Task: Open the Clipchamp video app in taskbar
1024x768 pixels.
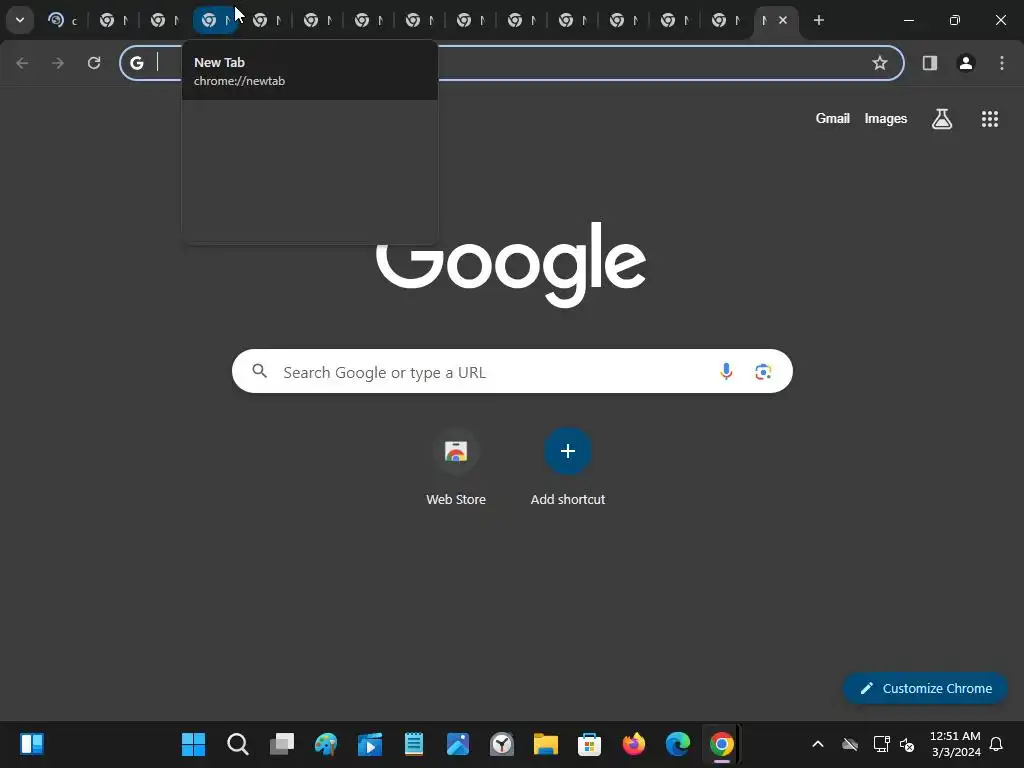Action: [370, 744]
